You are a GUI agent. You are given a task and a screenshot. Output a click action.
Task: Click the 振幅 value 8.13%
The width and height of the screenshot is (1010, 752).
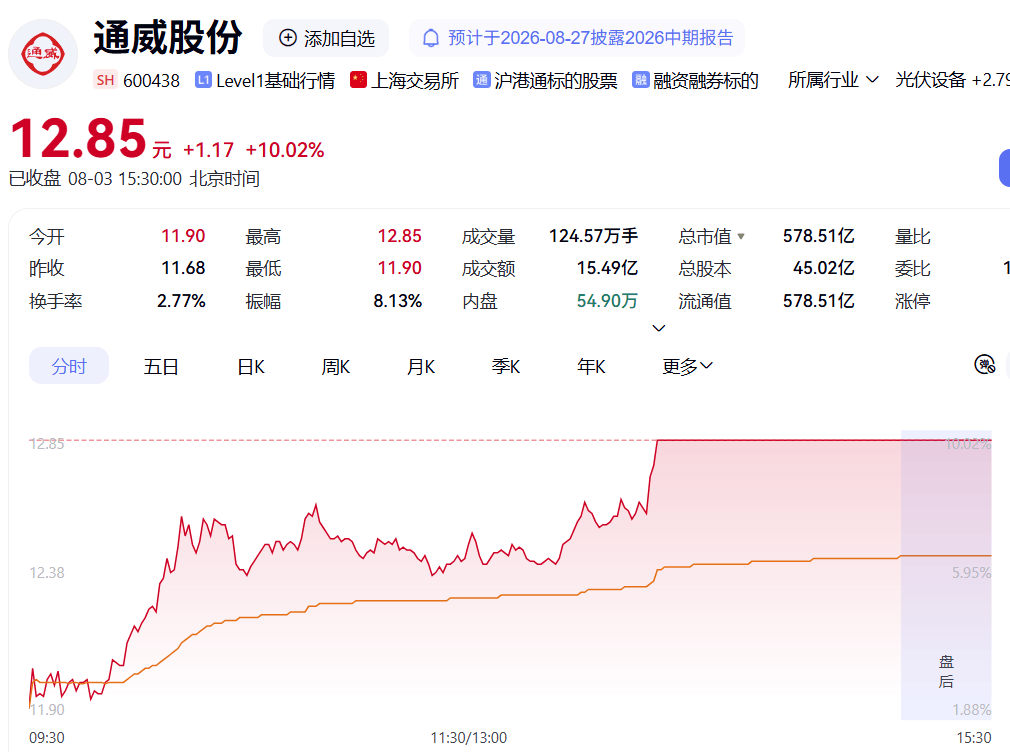point(397,301)
